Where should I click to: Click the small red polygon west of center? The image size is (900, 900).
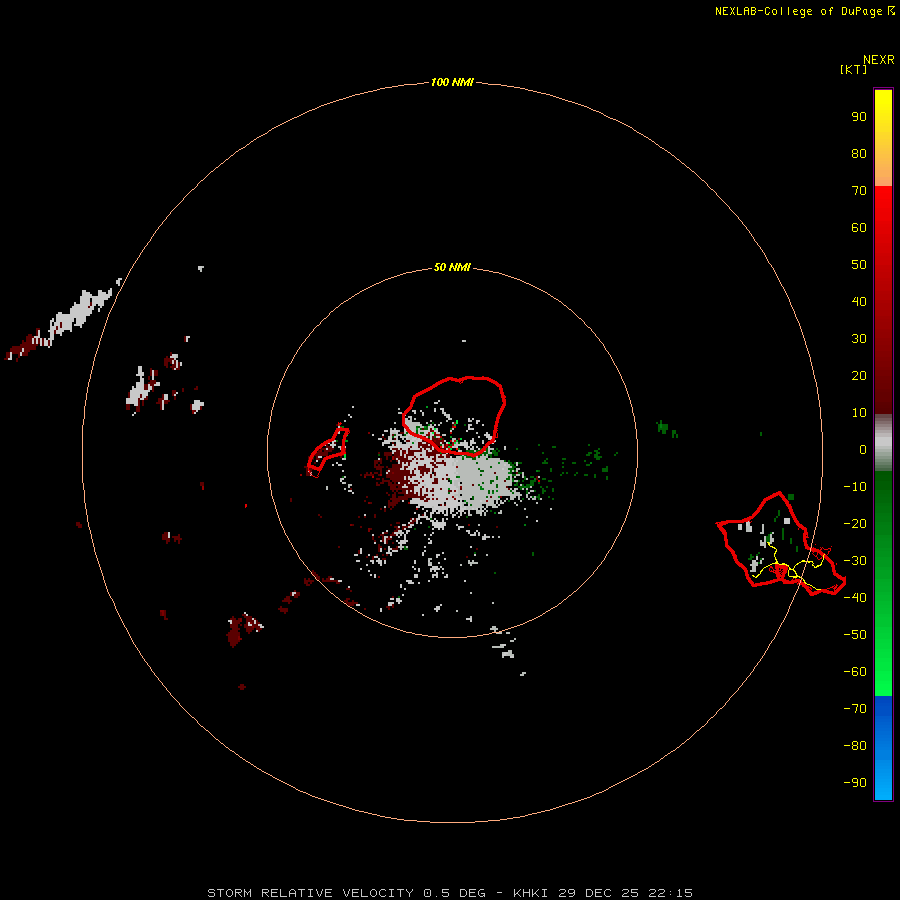pos(328,452)
